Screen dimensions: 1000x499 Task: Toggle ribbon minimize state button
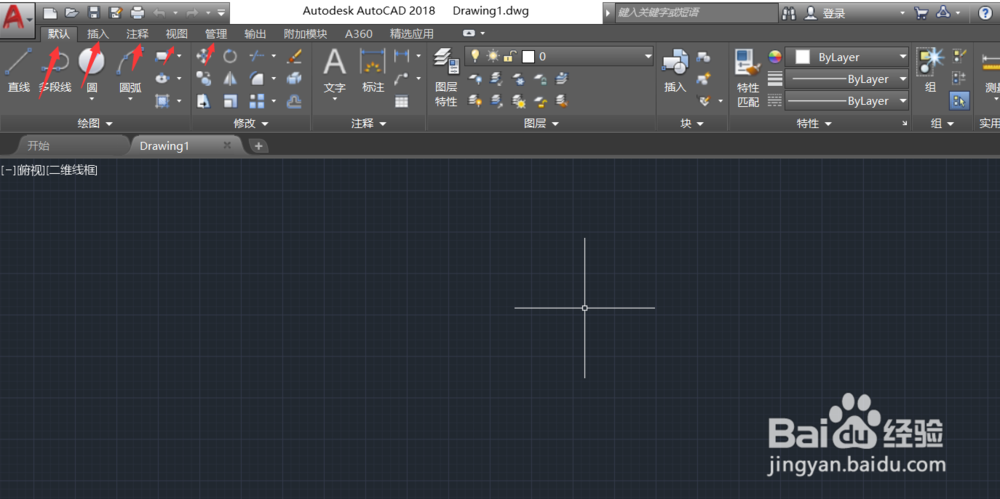click(469, 33)
